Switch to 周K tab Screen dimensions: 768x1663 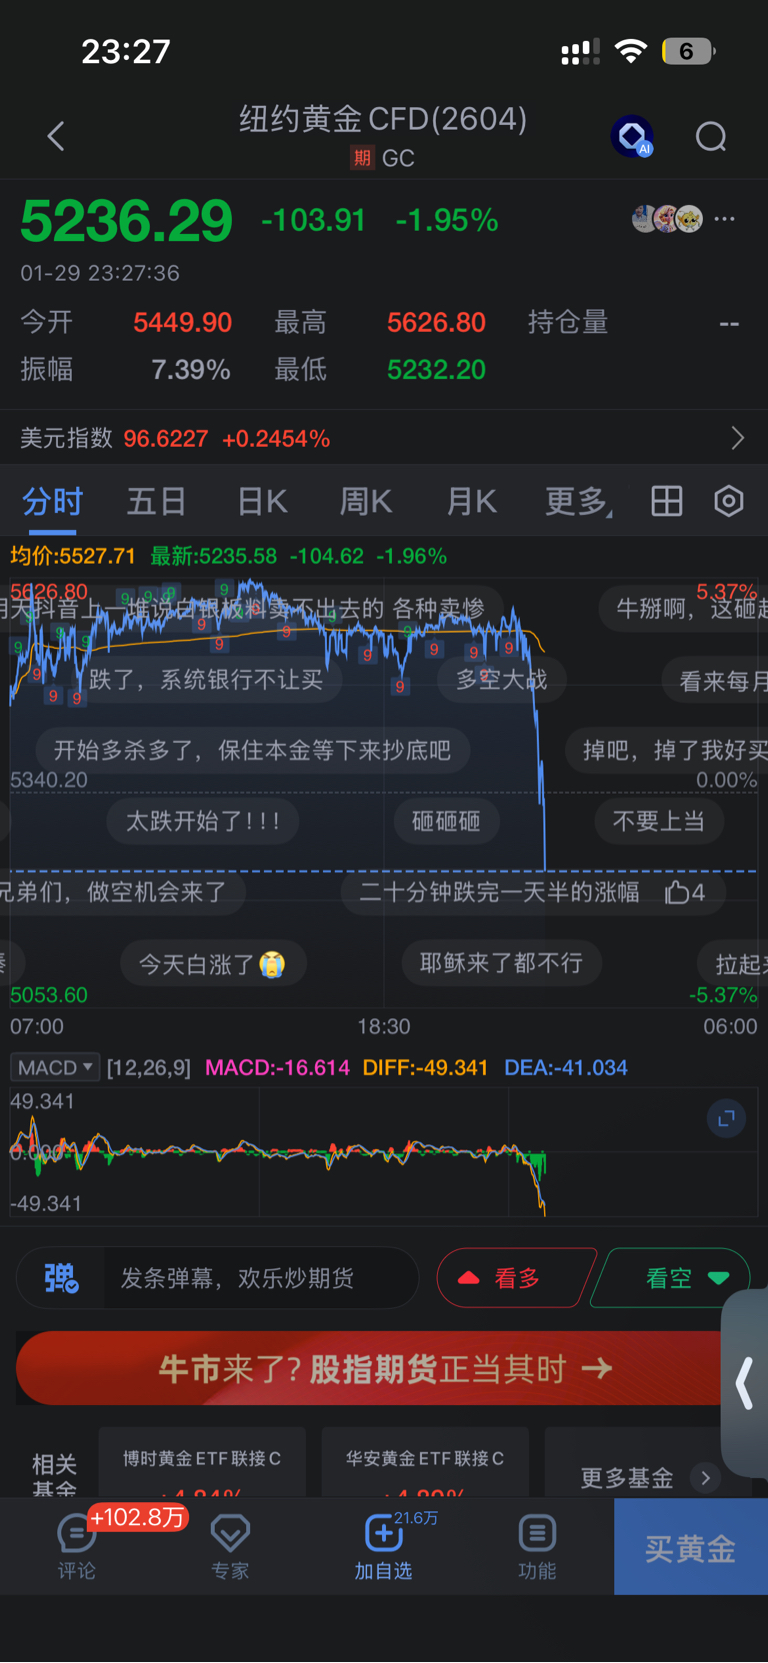coord(366,501)
